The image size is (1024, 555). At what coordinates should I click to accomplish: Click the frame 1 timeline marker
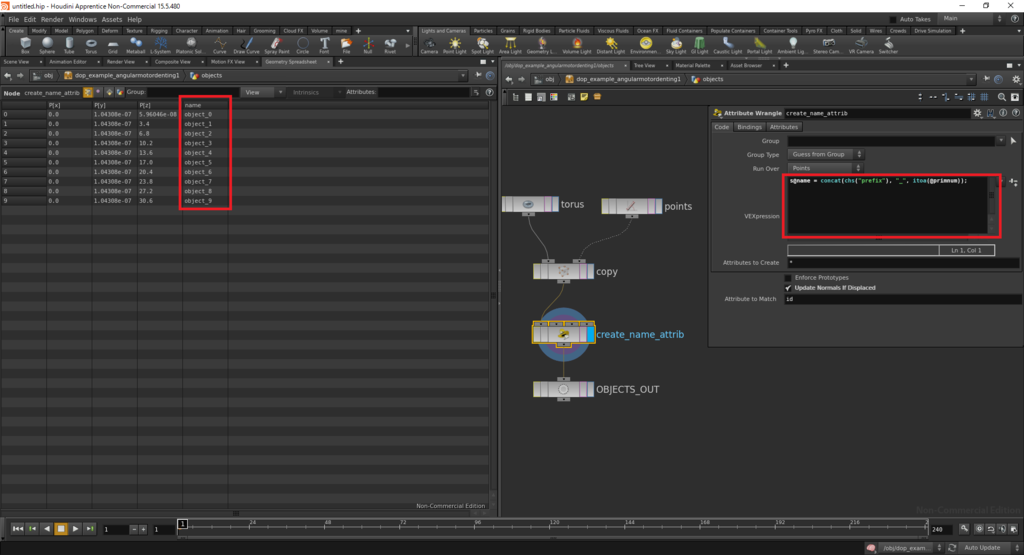182,524
